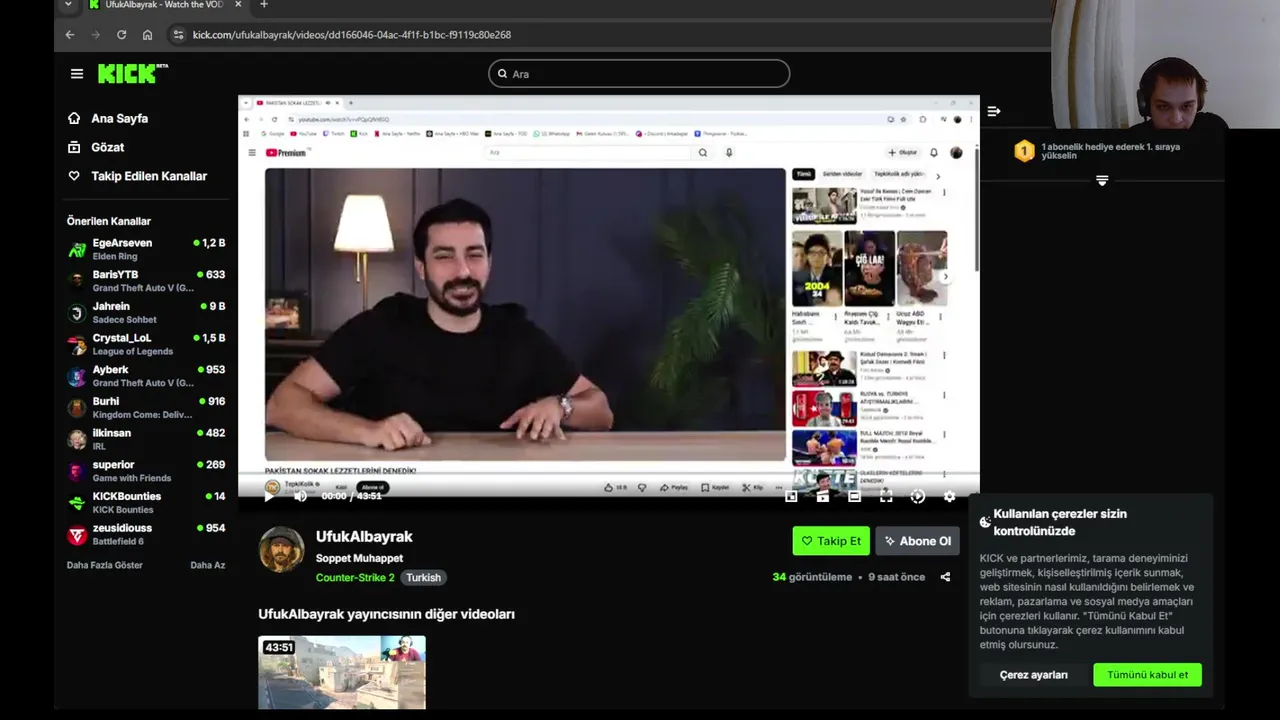Open Burhi channel
This screenshot has width=1280, height=720.
point(146,408)
